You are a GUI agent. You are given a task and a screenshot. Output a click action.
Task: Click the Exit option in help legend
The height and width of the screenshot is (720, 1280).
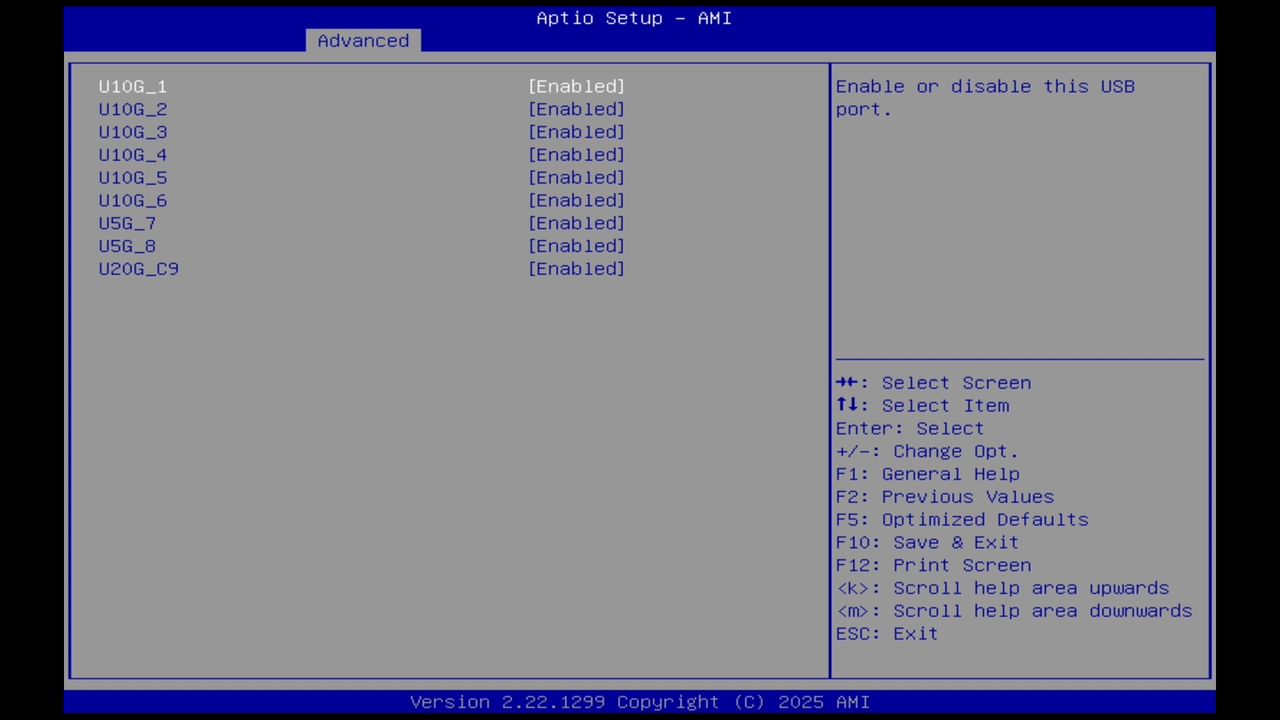coord(887,633)
